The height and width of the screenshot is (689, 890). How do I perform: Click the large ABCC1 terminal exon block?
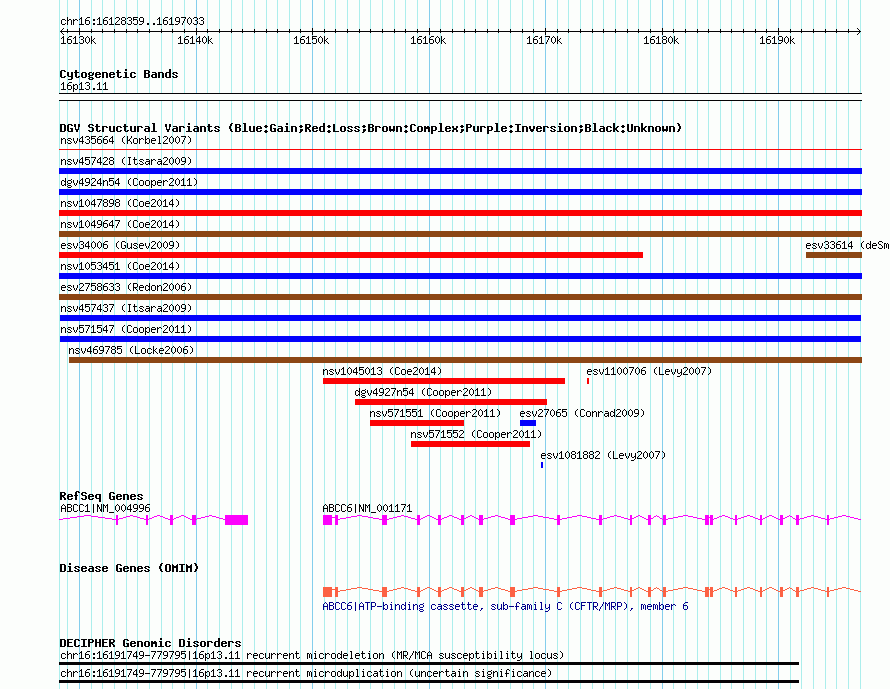tap(237, 520)
